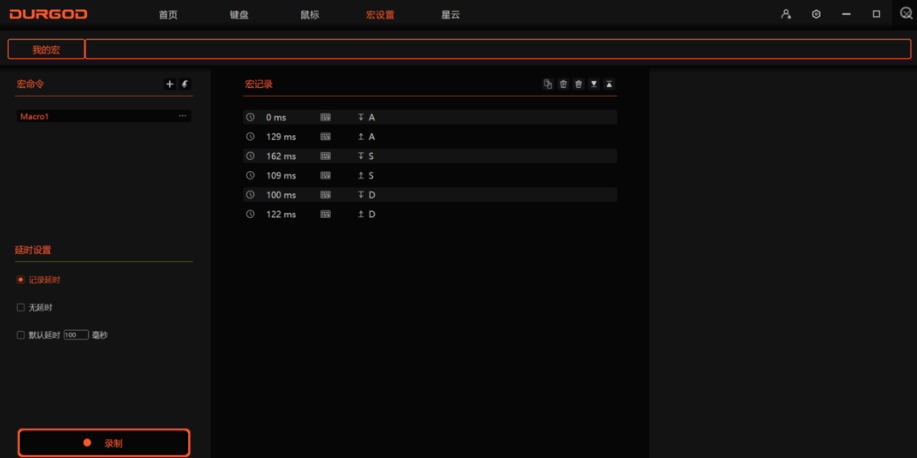Select the 宏设置 macro settings tab
The image size is (917, 458).
pyautogui.click(x=380, y=15)
